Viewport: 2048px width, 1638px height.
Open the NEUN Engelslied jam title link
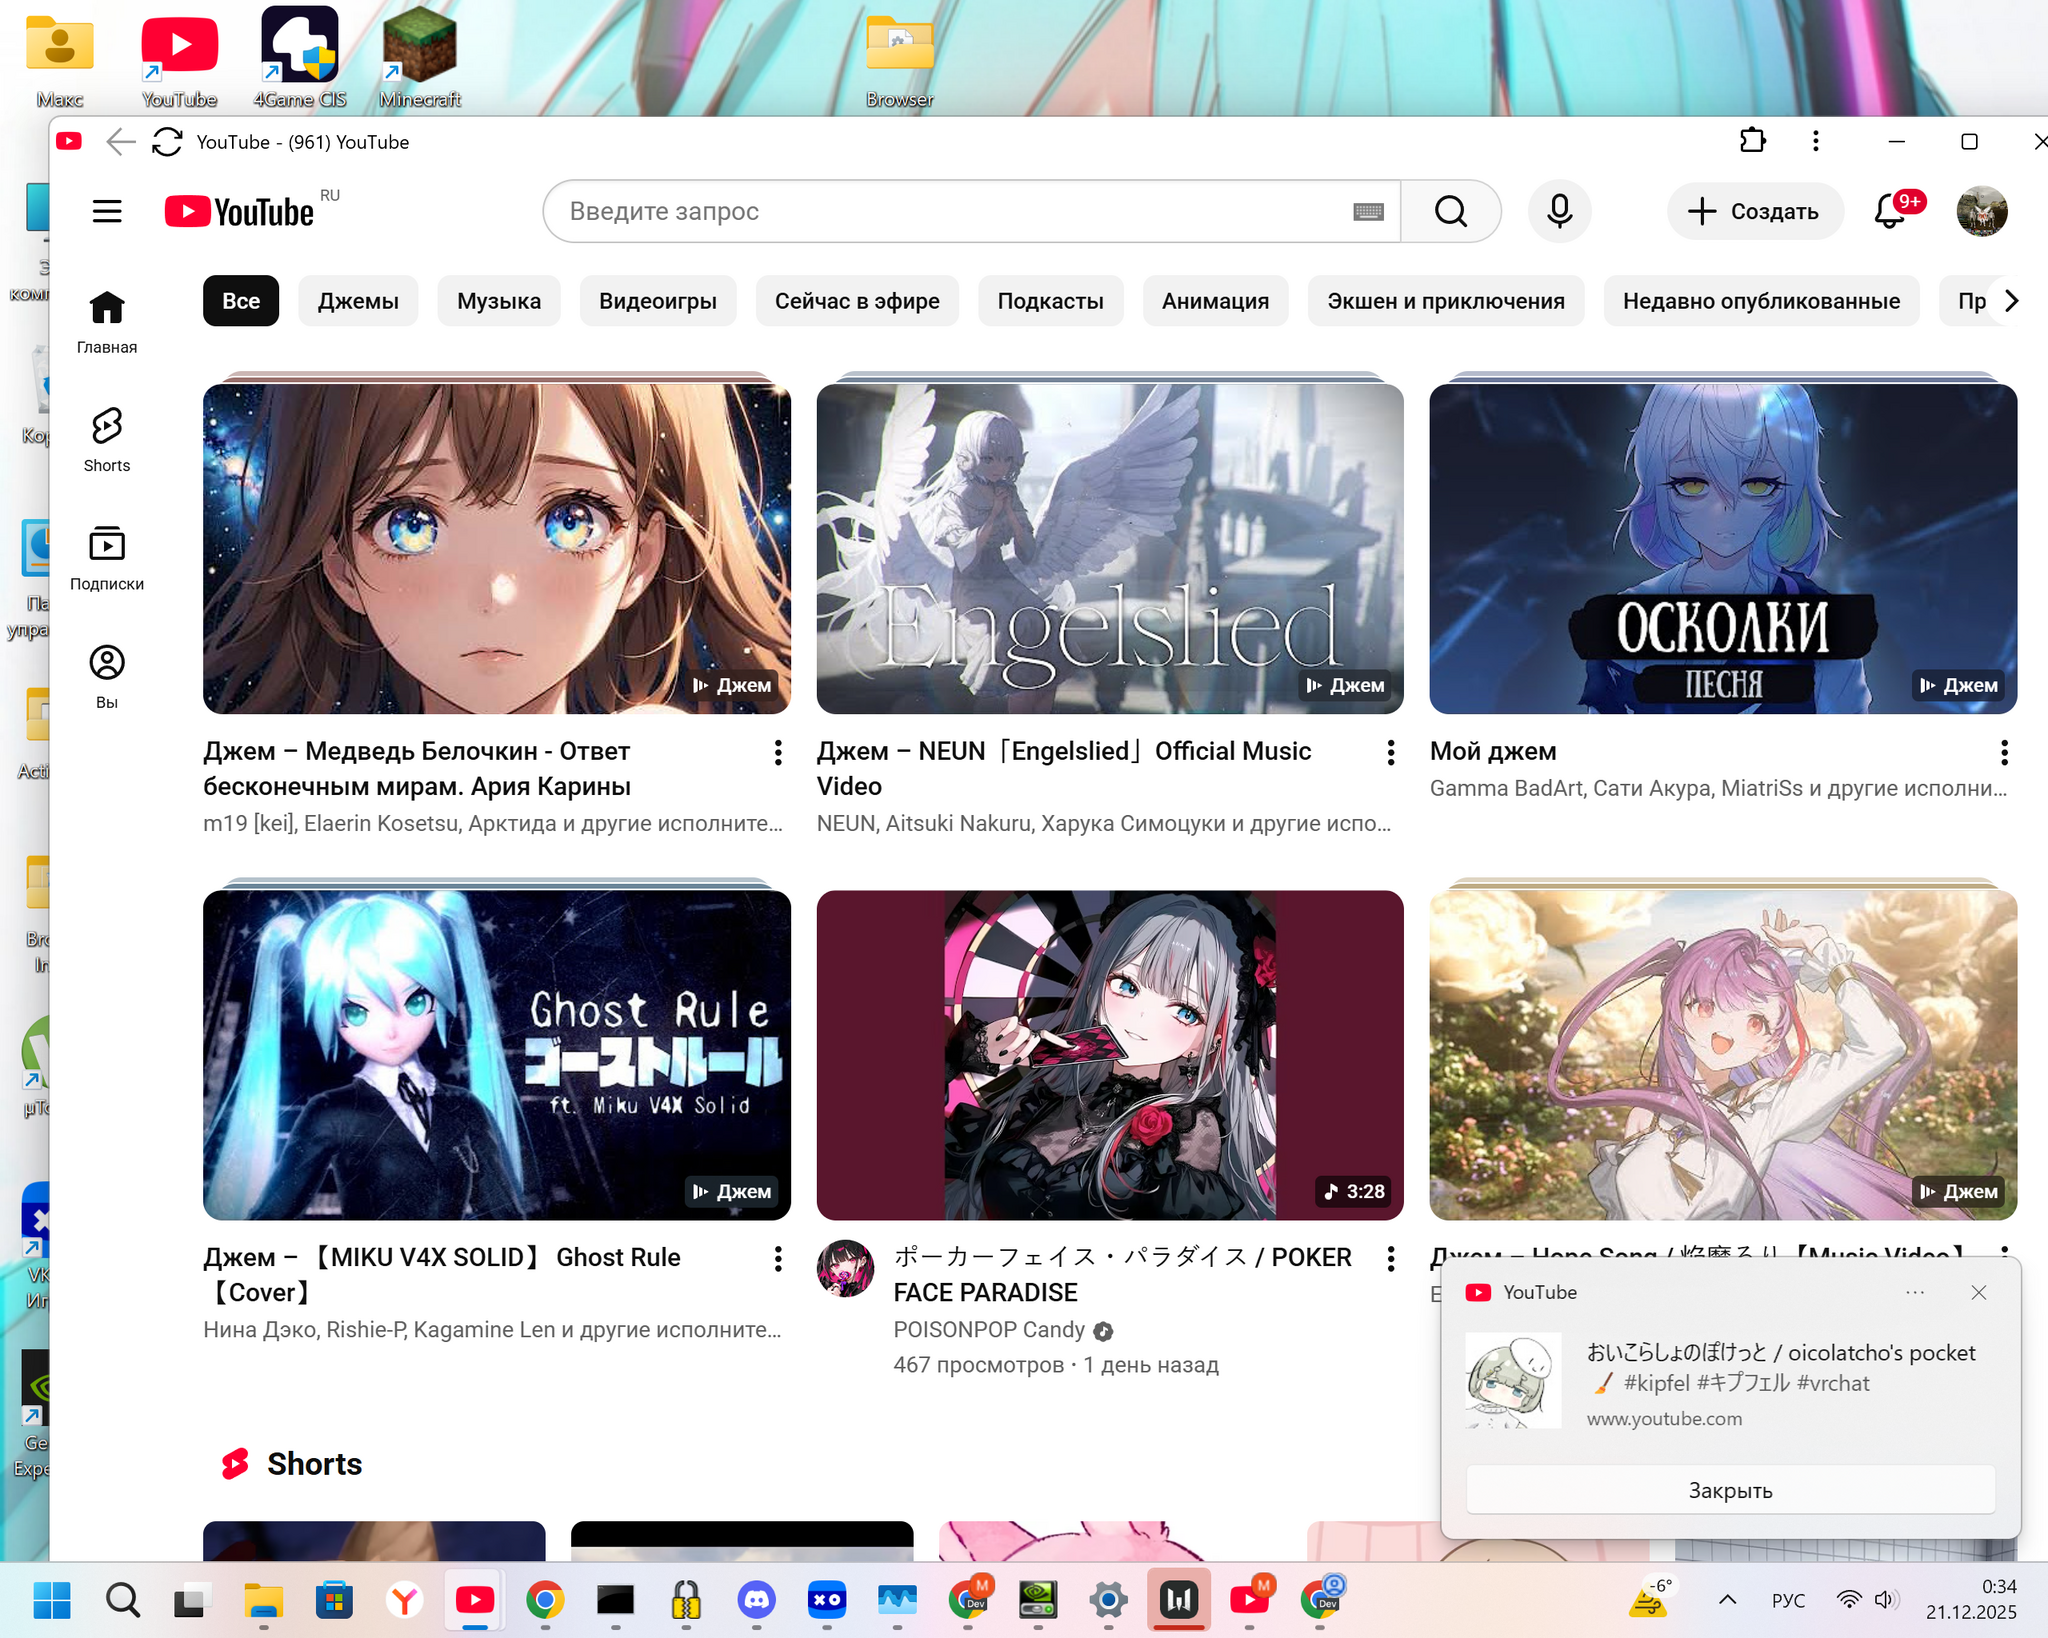coord(1064,769)
